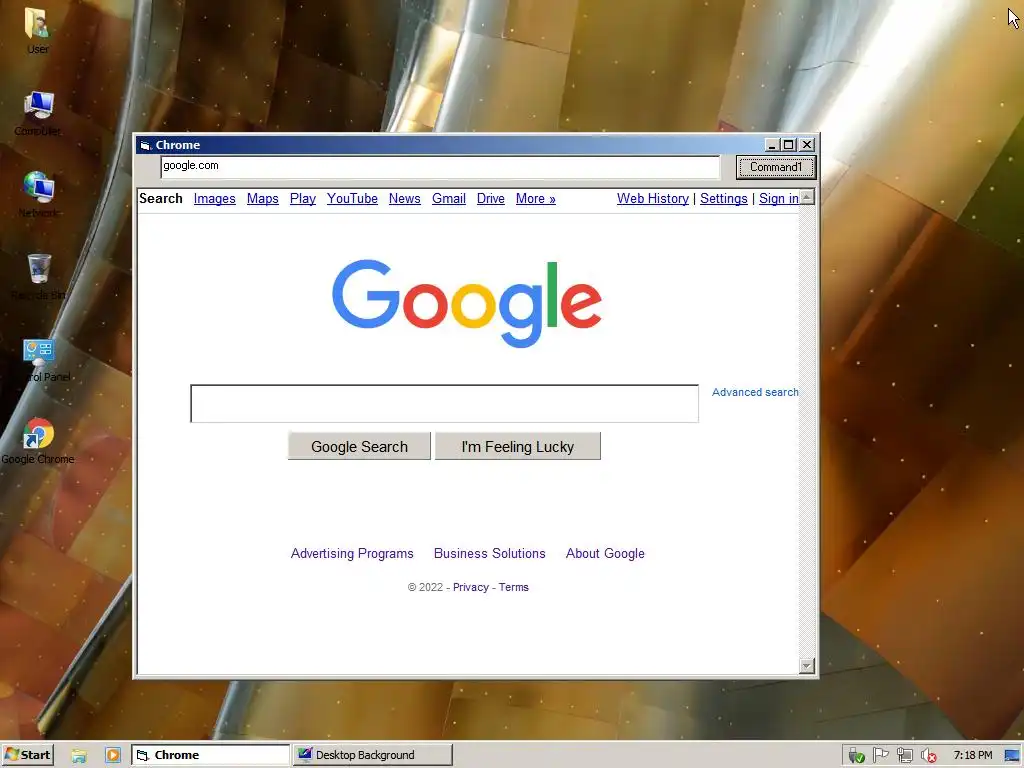This screenshot has height=768, width=1024.
Task: Click the Google search text box
Action: [445, 404]
